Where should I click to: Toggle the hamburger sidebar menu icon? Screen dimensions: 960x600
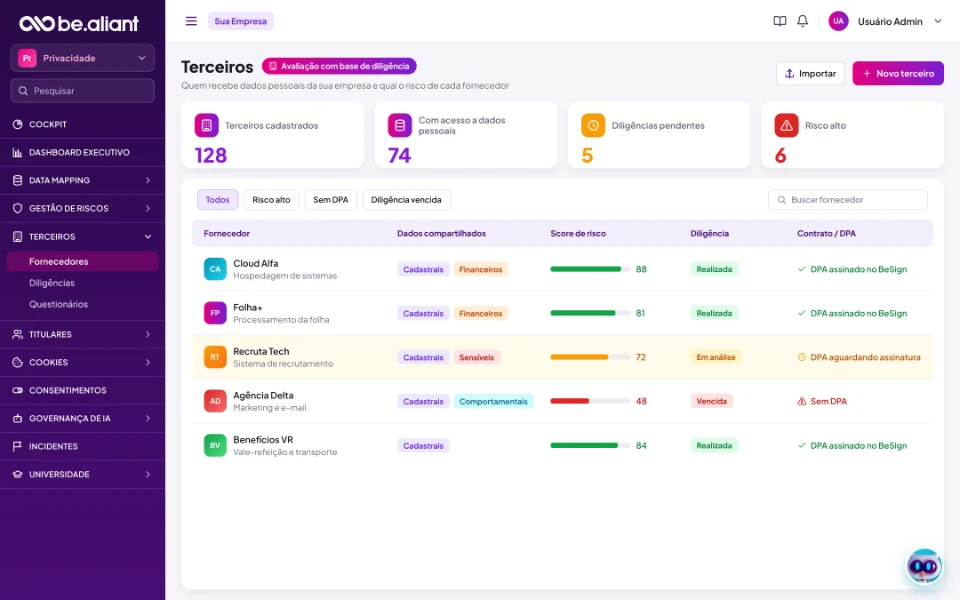[x=191, y=21]
